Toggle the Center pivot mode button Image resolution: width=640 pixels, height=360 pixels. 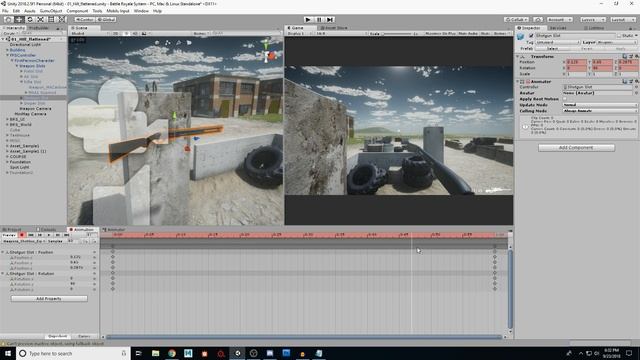click(84, 20)
